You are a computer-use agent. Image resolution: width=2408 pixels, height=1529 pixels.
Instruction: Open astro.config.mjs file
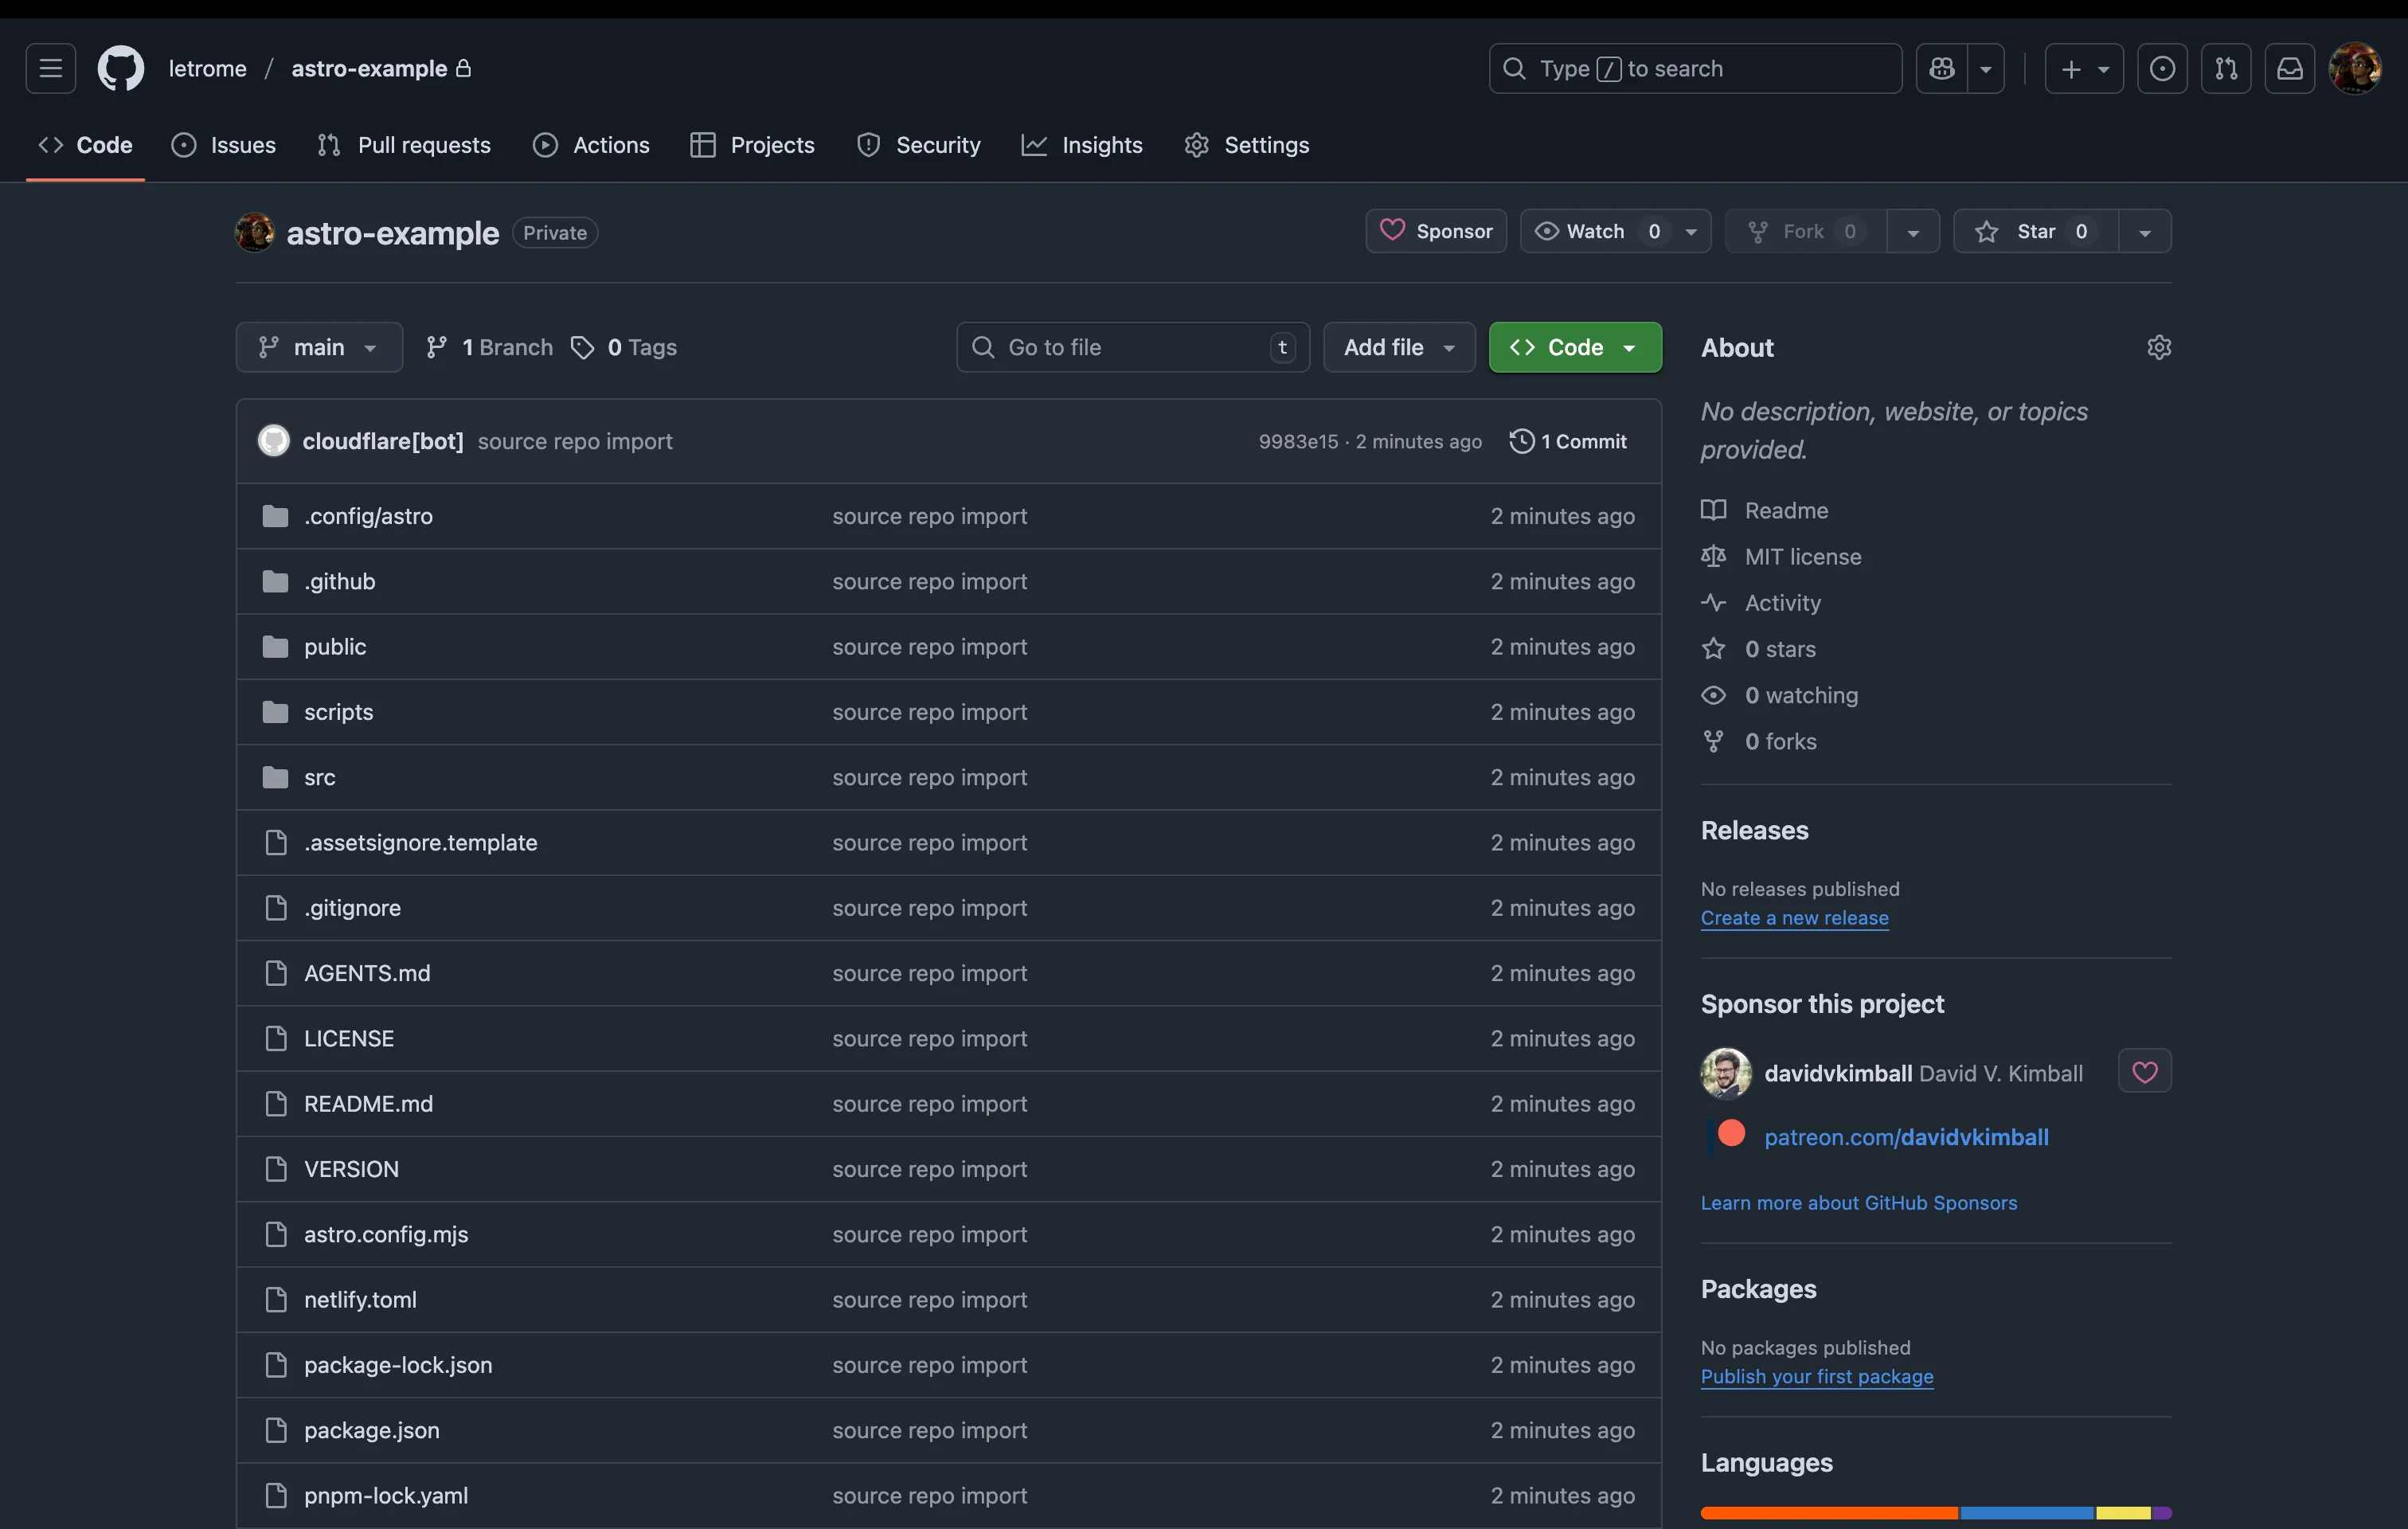tap(386, 1234)
